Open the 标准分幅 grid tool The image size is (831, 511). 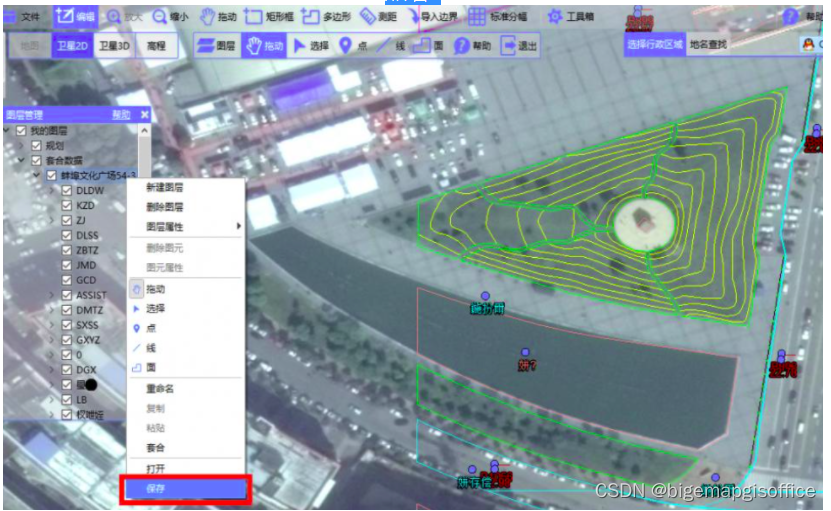476,17
